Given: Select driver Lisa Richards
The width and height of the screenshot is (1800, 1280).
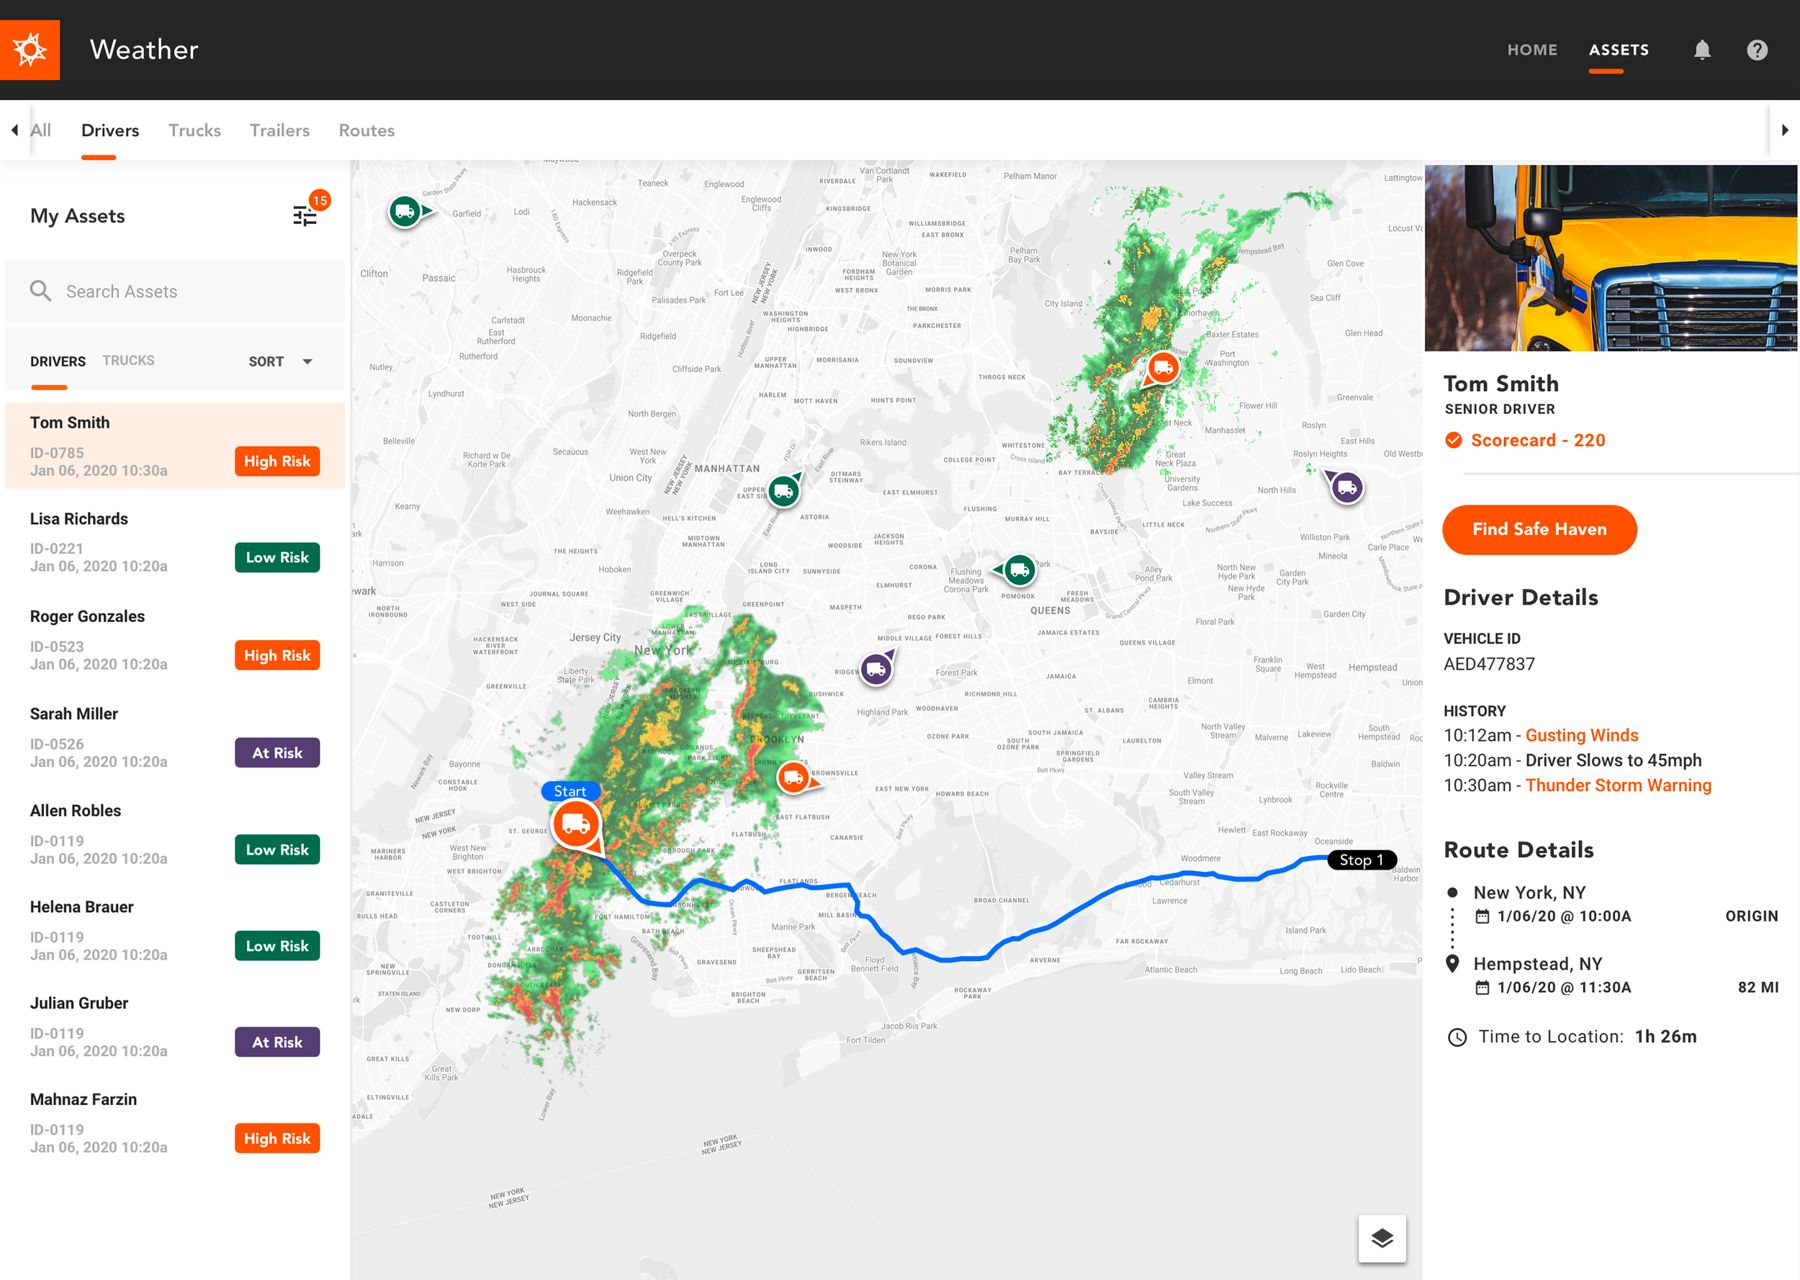Looking at the screenshot, I should (x=175, y=542).
